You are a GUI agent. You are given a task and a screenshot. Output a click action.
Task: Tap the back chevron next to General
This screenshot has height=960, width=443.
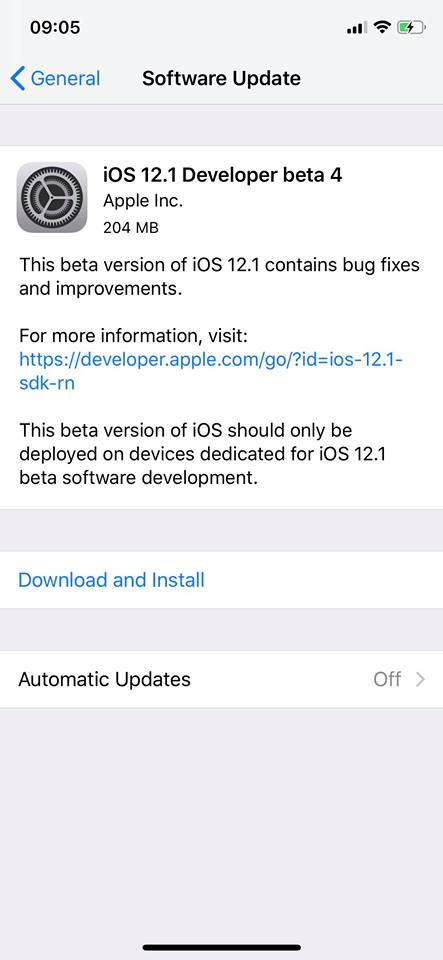(x=18, y=79)
